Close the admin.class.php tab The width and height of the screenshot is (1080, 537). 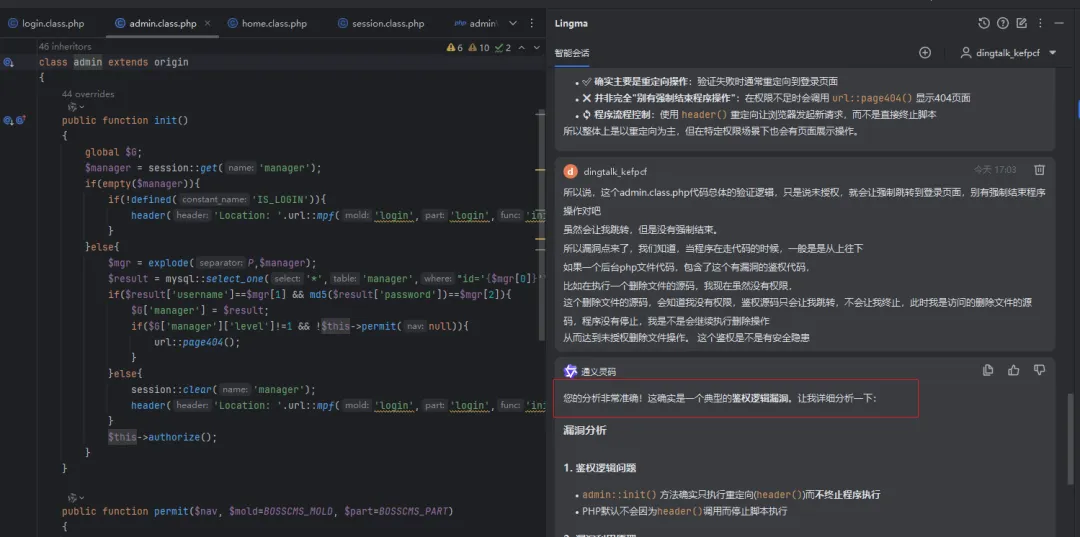[x=209, y=23]
